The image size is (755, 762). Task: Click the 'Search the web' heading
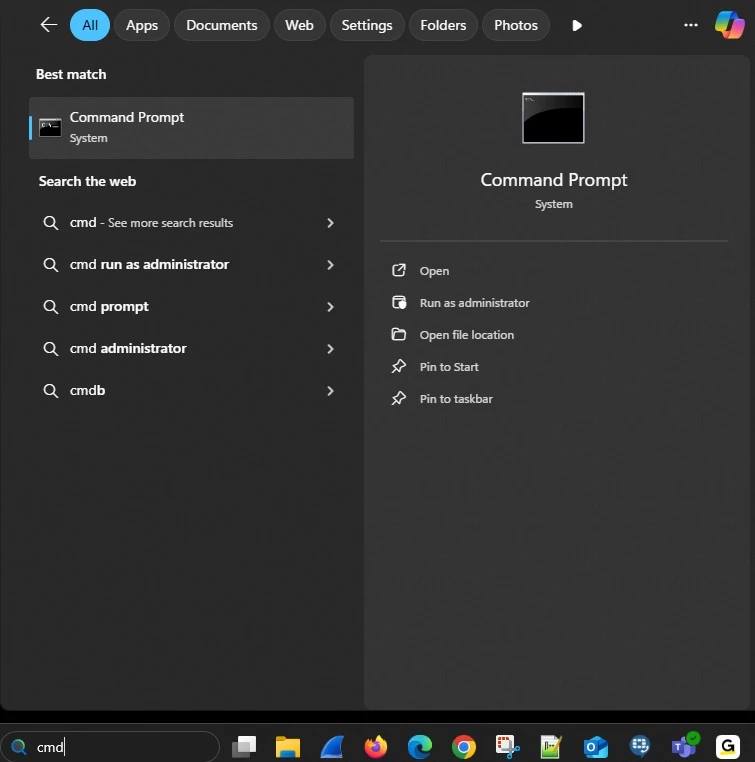87,181
